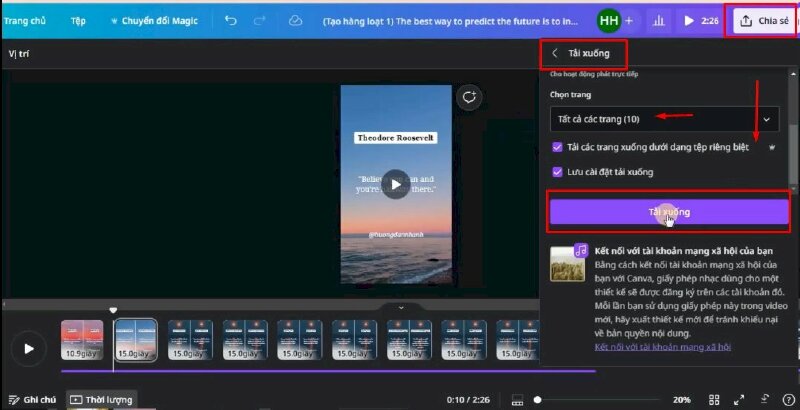
Task: Open the Trang chủ home menu
Action: (x=25, y=21)
